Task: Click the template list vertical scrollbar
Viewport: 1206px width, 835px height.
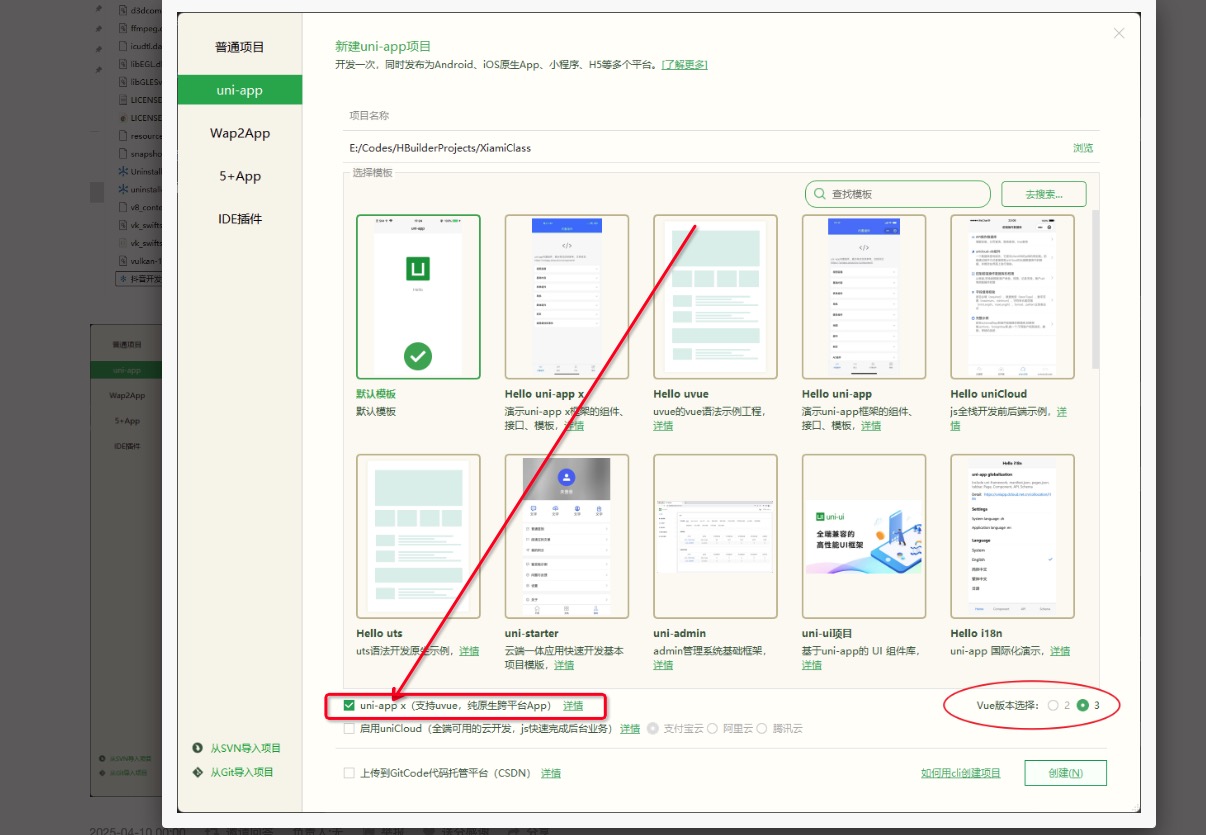Action: point(1096,290)
